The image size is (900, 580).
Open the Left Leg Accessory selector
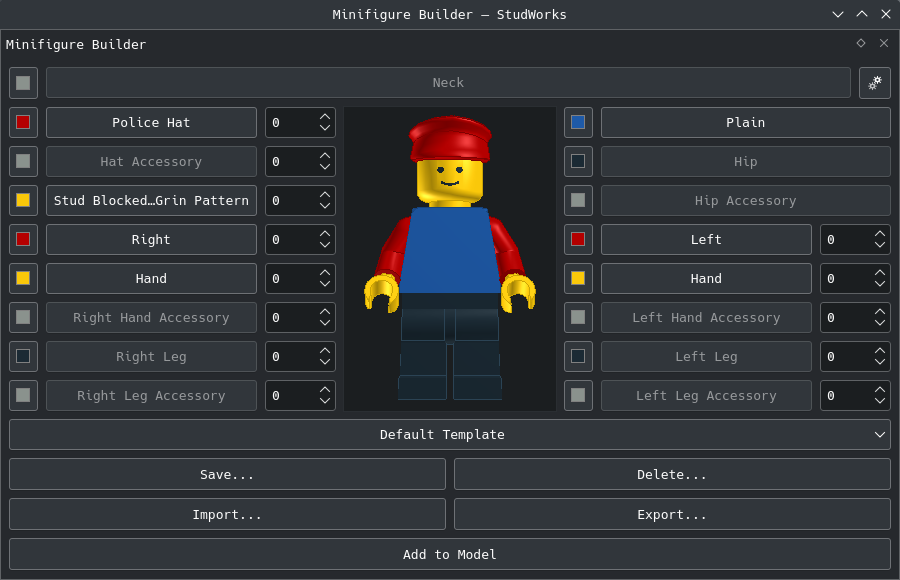[706, 396]
